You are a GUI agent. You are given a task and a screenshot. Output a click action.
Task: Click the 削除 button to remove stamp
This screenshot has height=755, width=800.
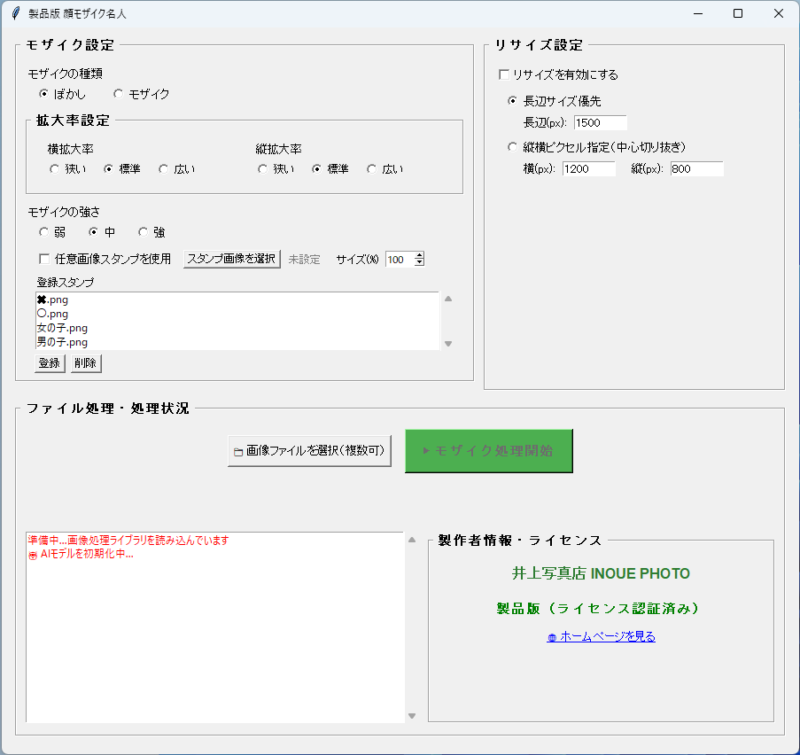coord(85,363)
